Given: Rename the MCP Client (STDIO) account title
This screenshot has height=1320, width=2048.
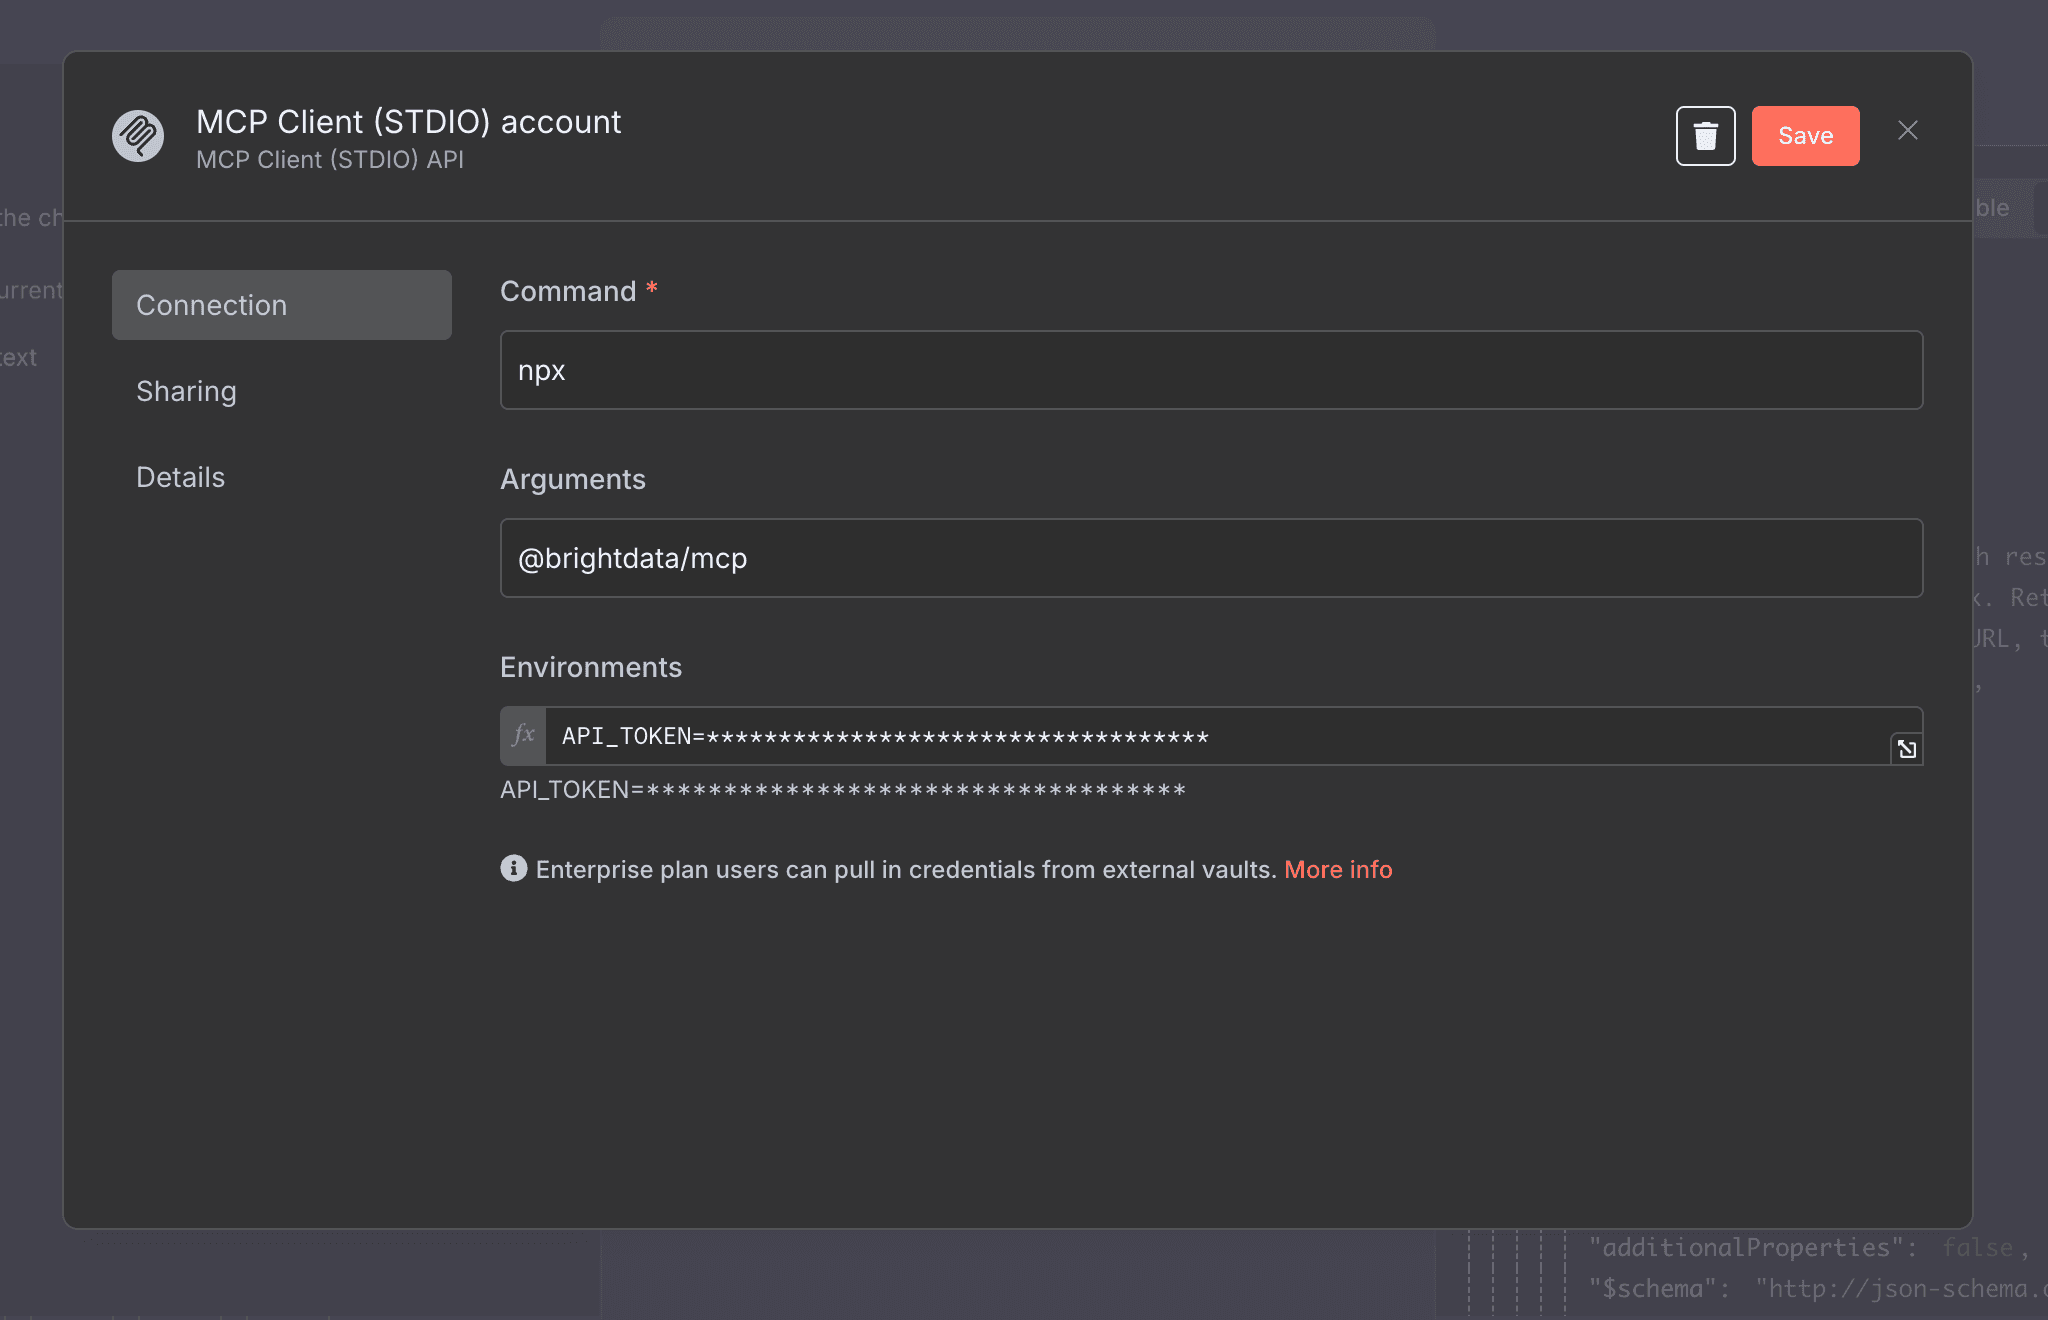Looking at the screenshot, I should [408, 122].
